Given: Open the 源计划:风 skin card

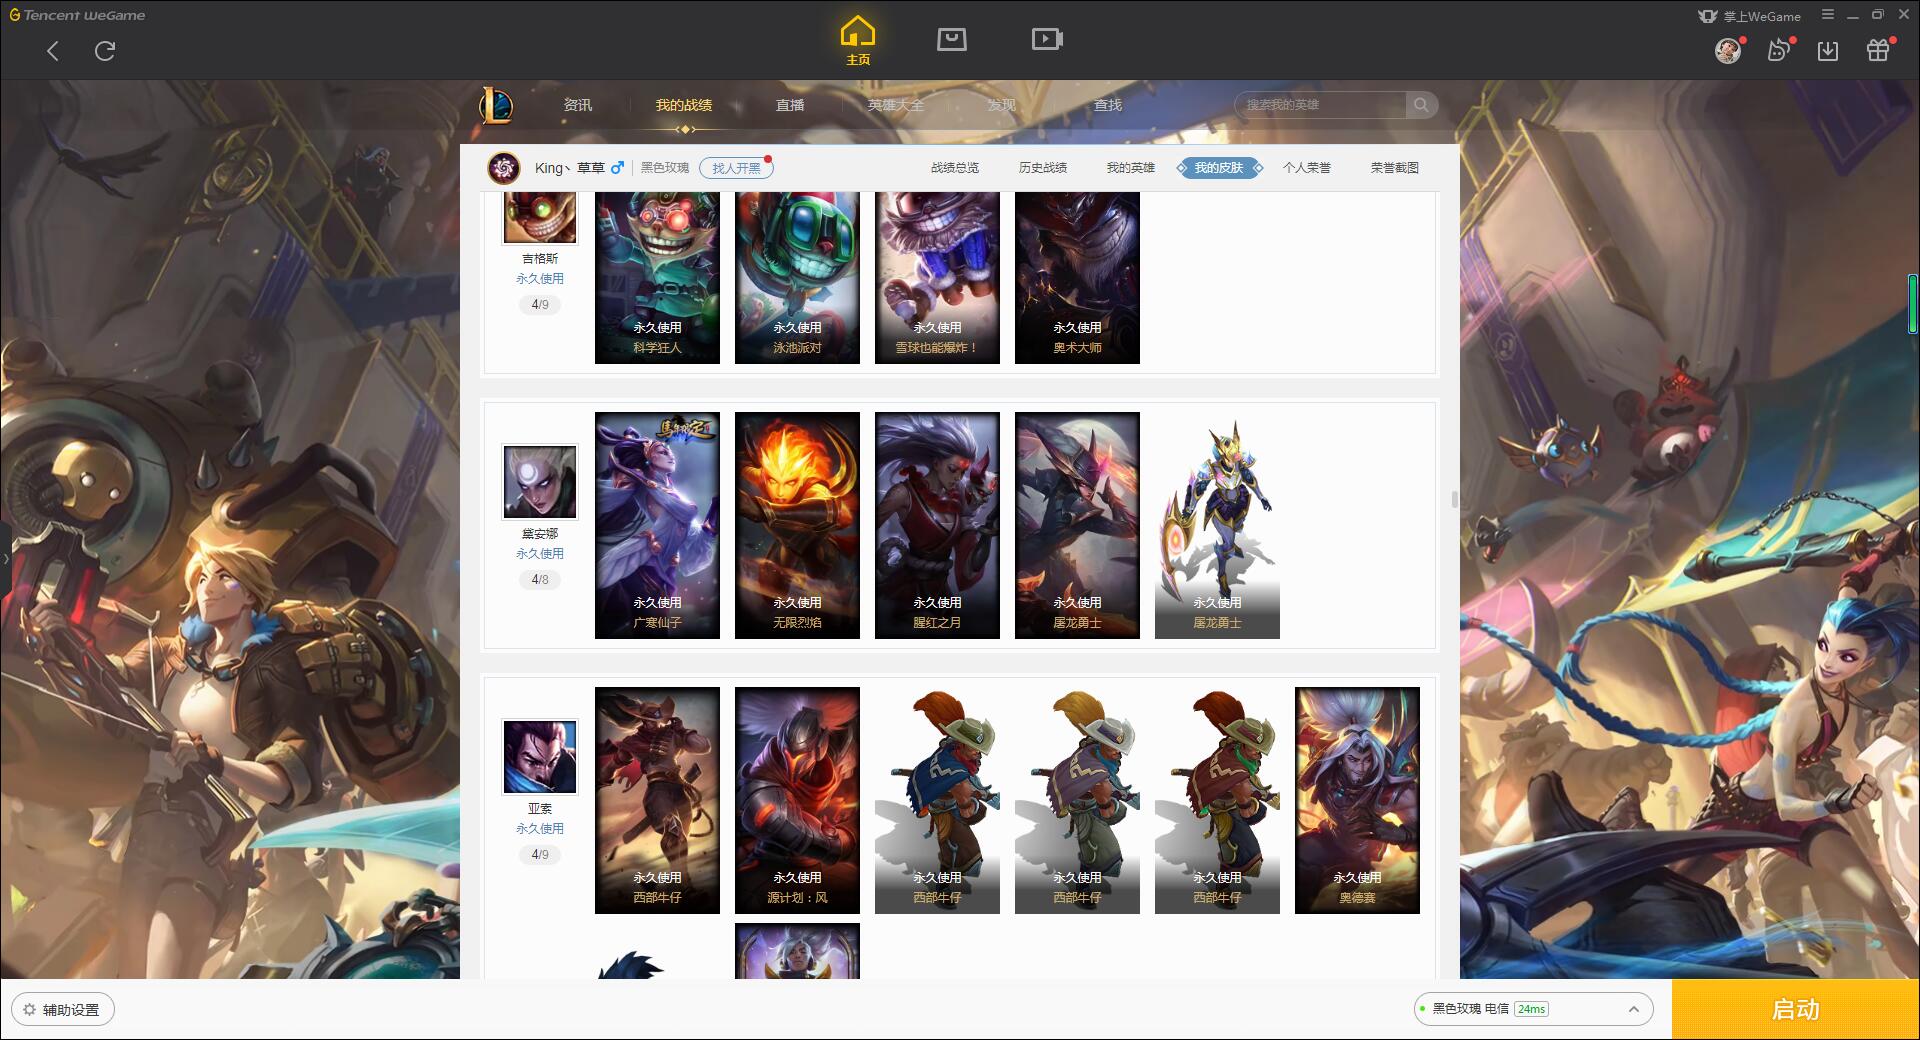Looking at the screenshot, I should pos(797,800).
